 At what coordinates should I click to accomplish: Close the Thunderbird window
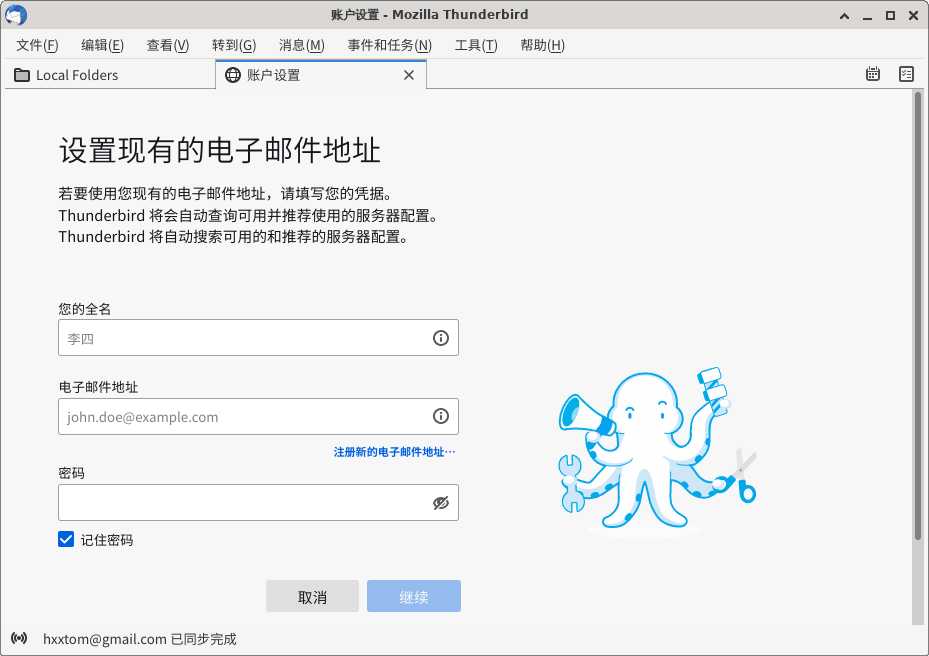[913, 16]
